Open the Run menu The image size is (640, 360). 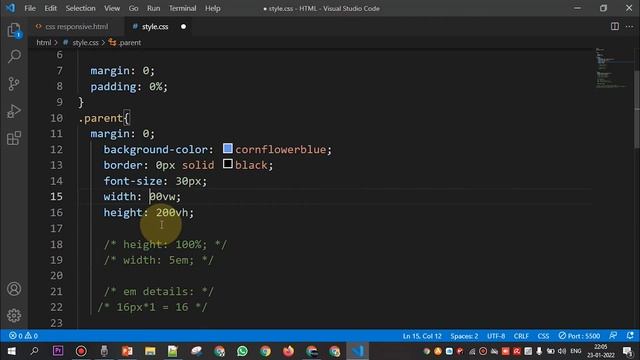pos(153,8)
